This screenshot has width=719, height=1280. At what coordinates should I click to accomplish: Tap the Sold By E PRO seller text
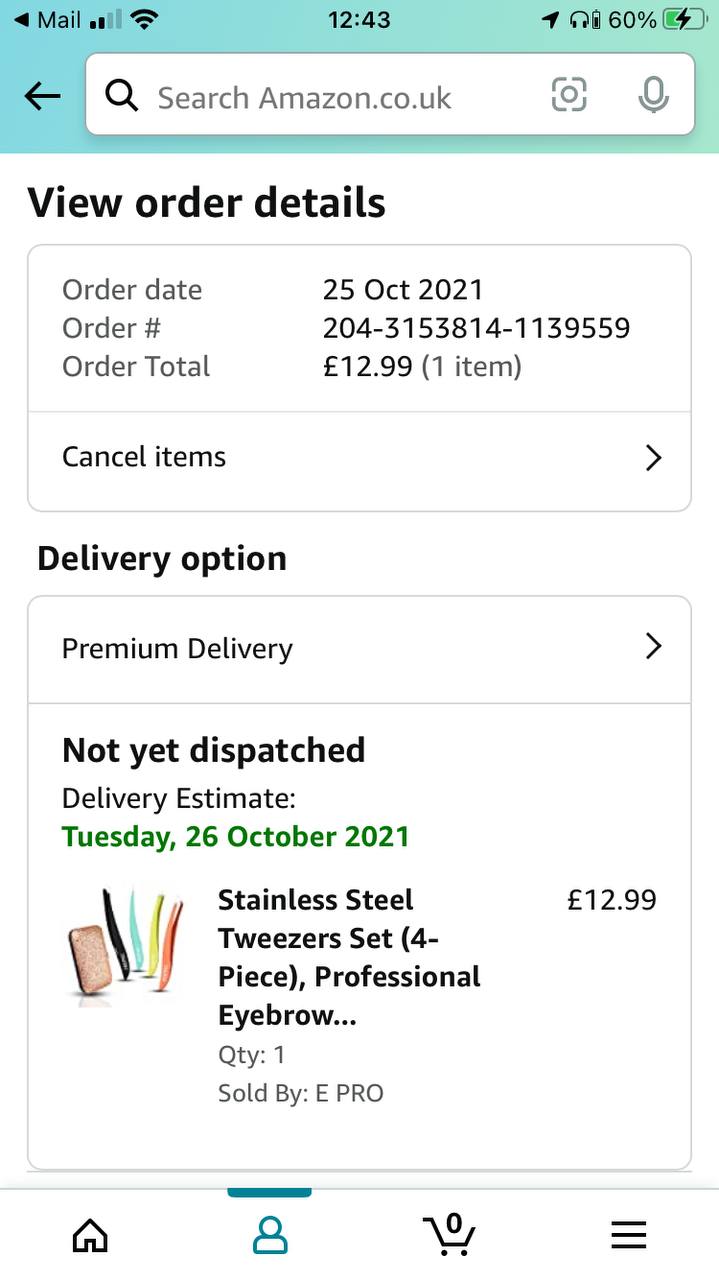point(300,1093)
